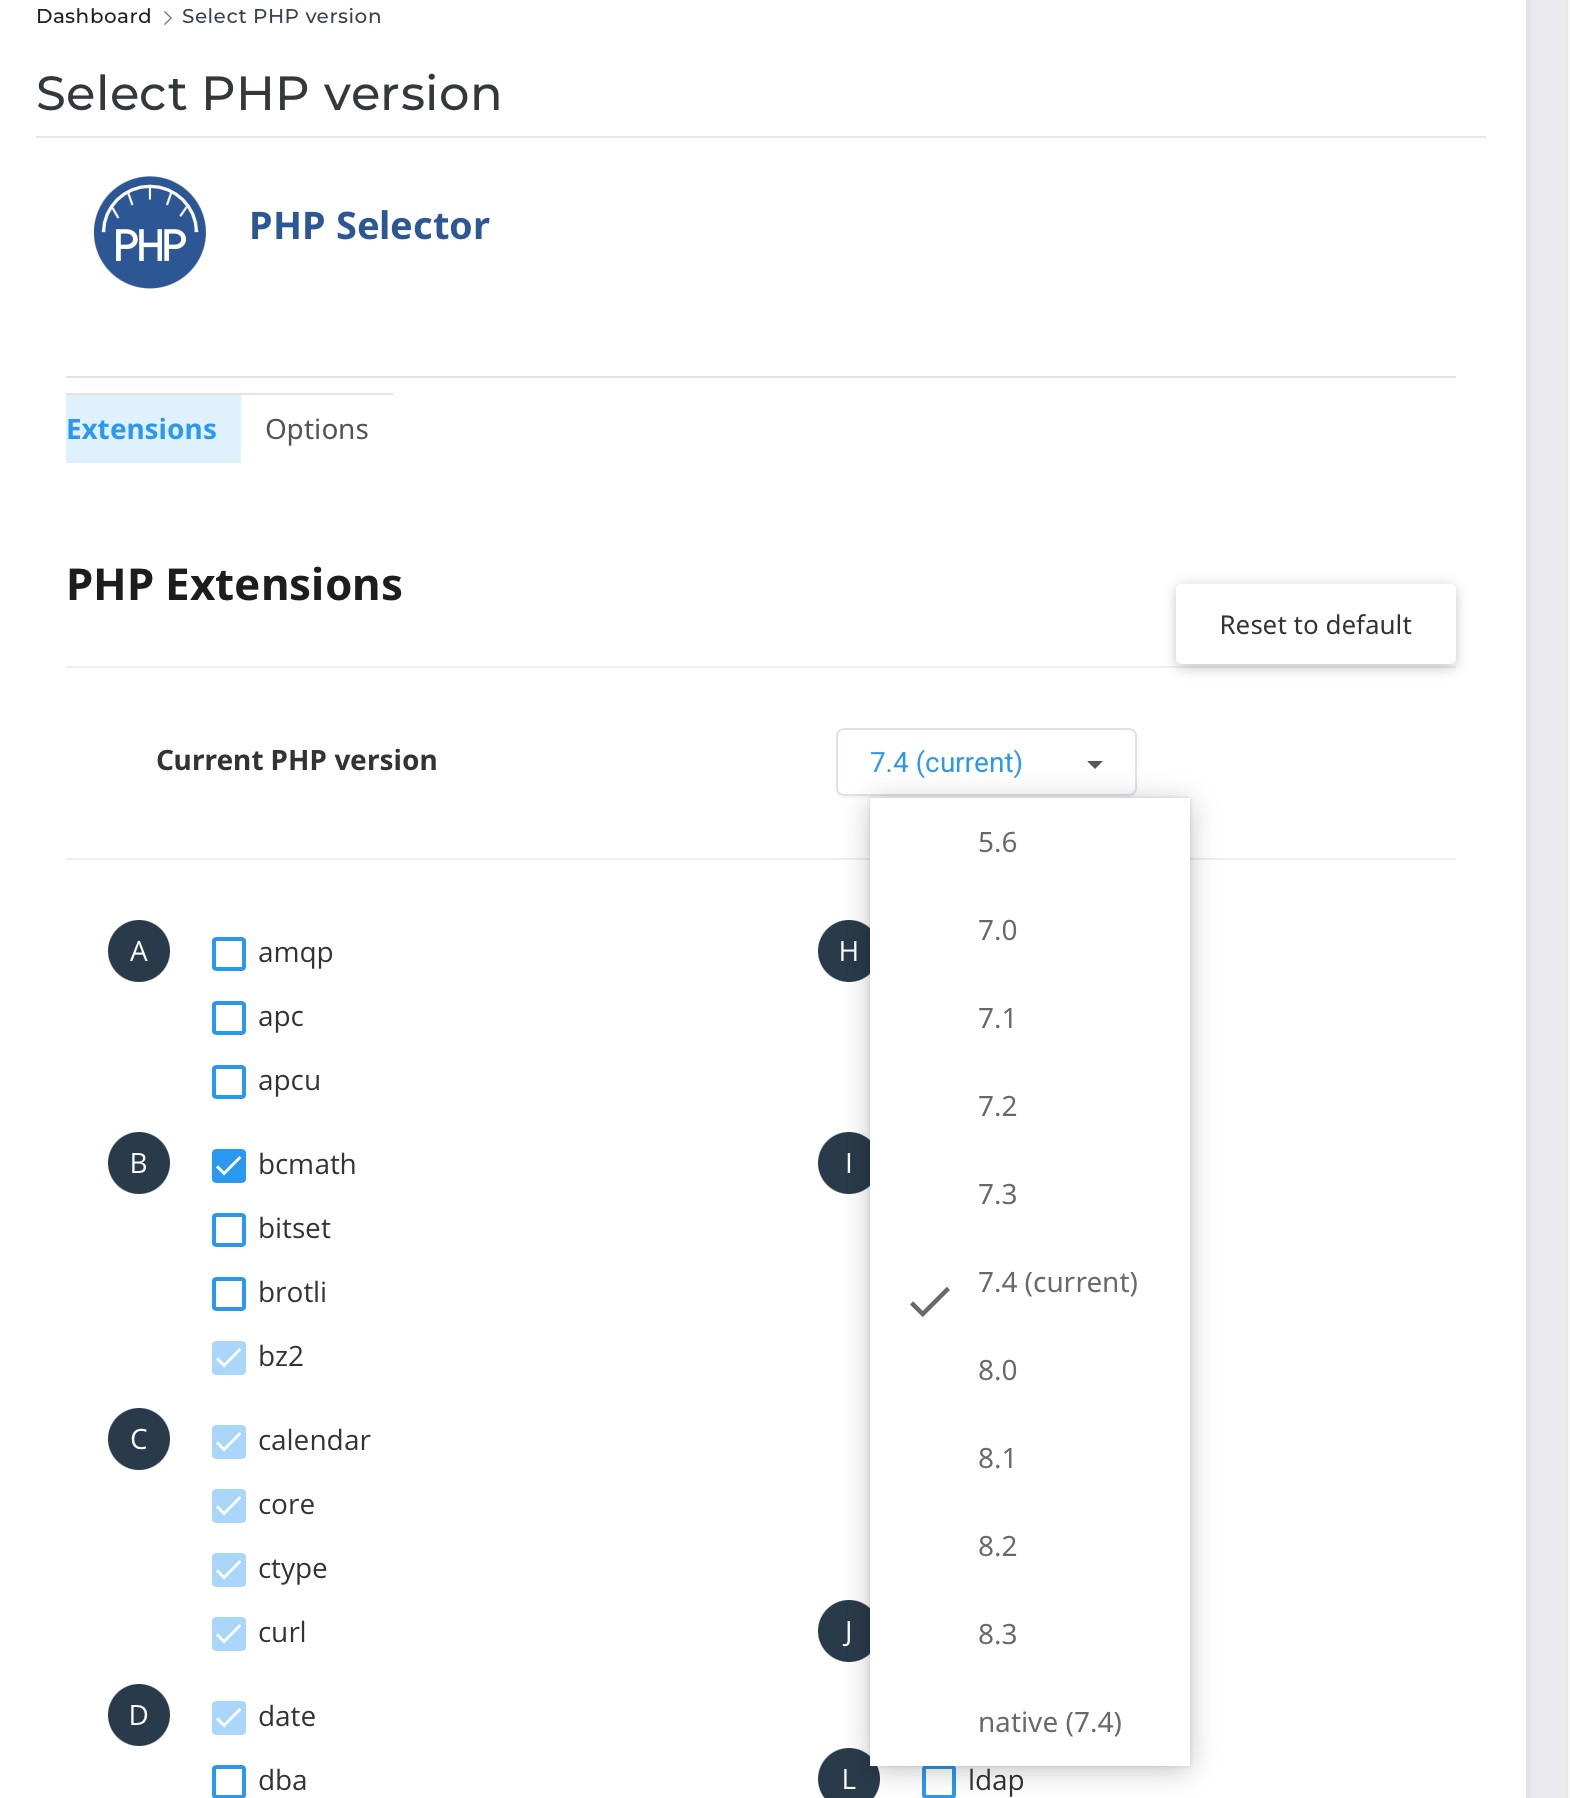This screenshot has height=1798, width=1570.
Task: Uncheck the bcmath extension
Action: point(229,1166)
